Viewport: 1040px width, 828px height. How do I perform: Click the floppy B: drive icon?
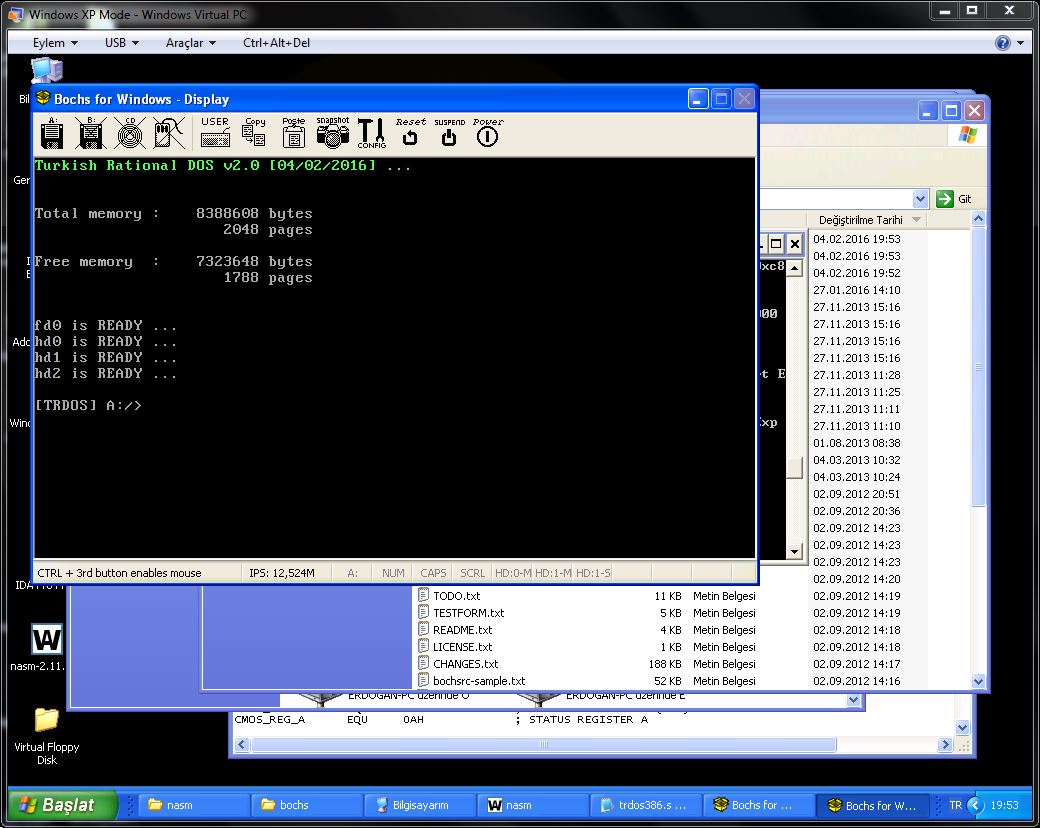pos(91,133)
